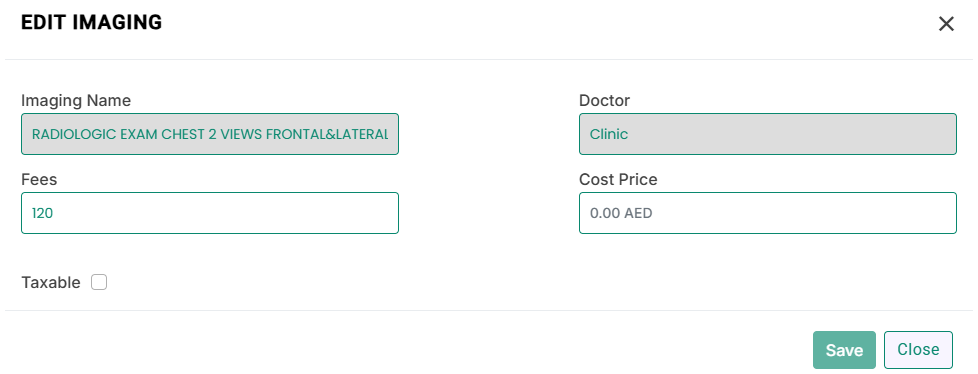Tick the Taxable checkbox
This screenshot has height=374, width=978.
click(99, 282)
